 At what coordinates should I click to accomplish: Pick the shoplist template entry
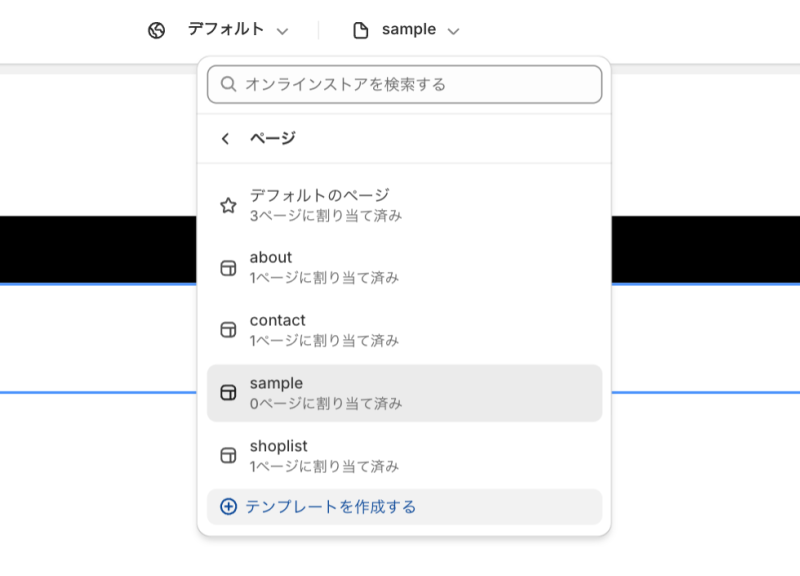point(404,456)
